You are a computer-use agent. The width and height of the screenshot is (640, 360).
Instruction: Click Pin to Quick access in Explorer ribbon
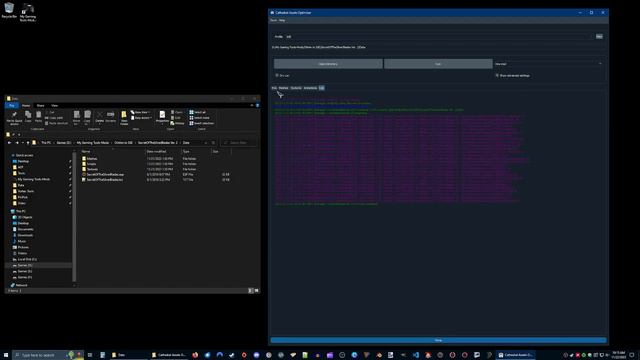(x=14, y=118)
